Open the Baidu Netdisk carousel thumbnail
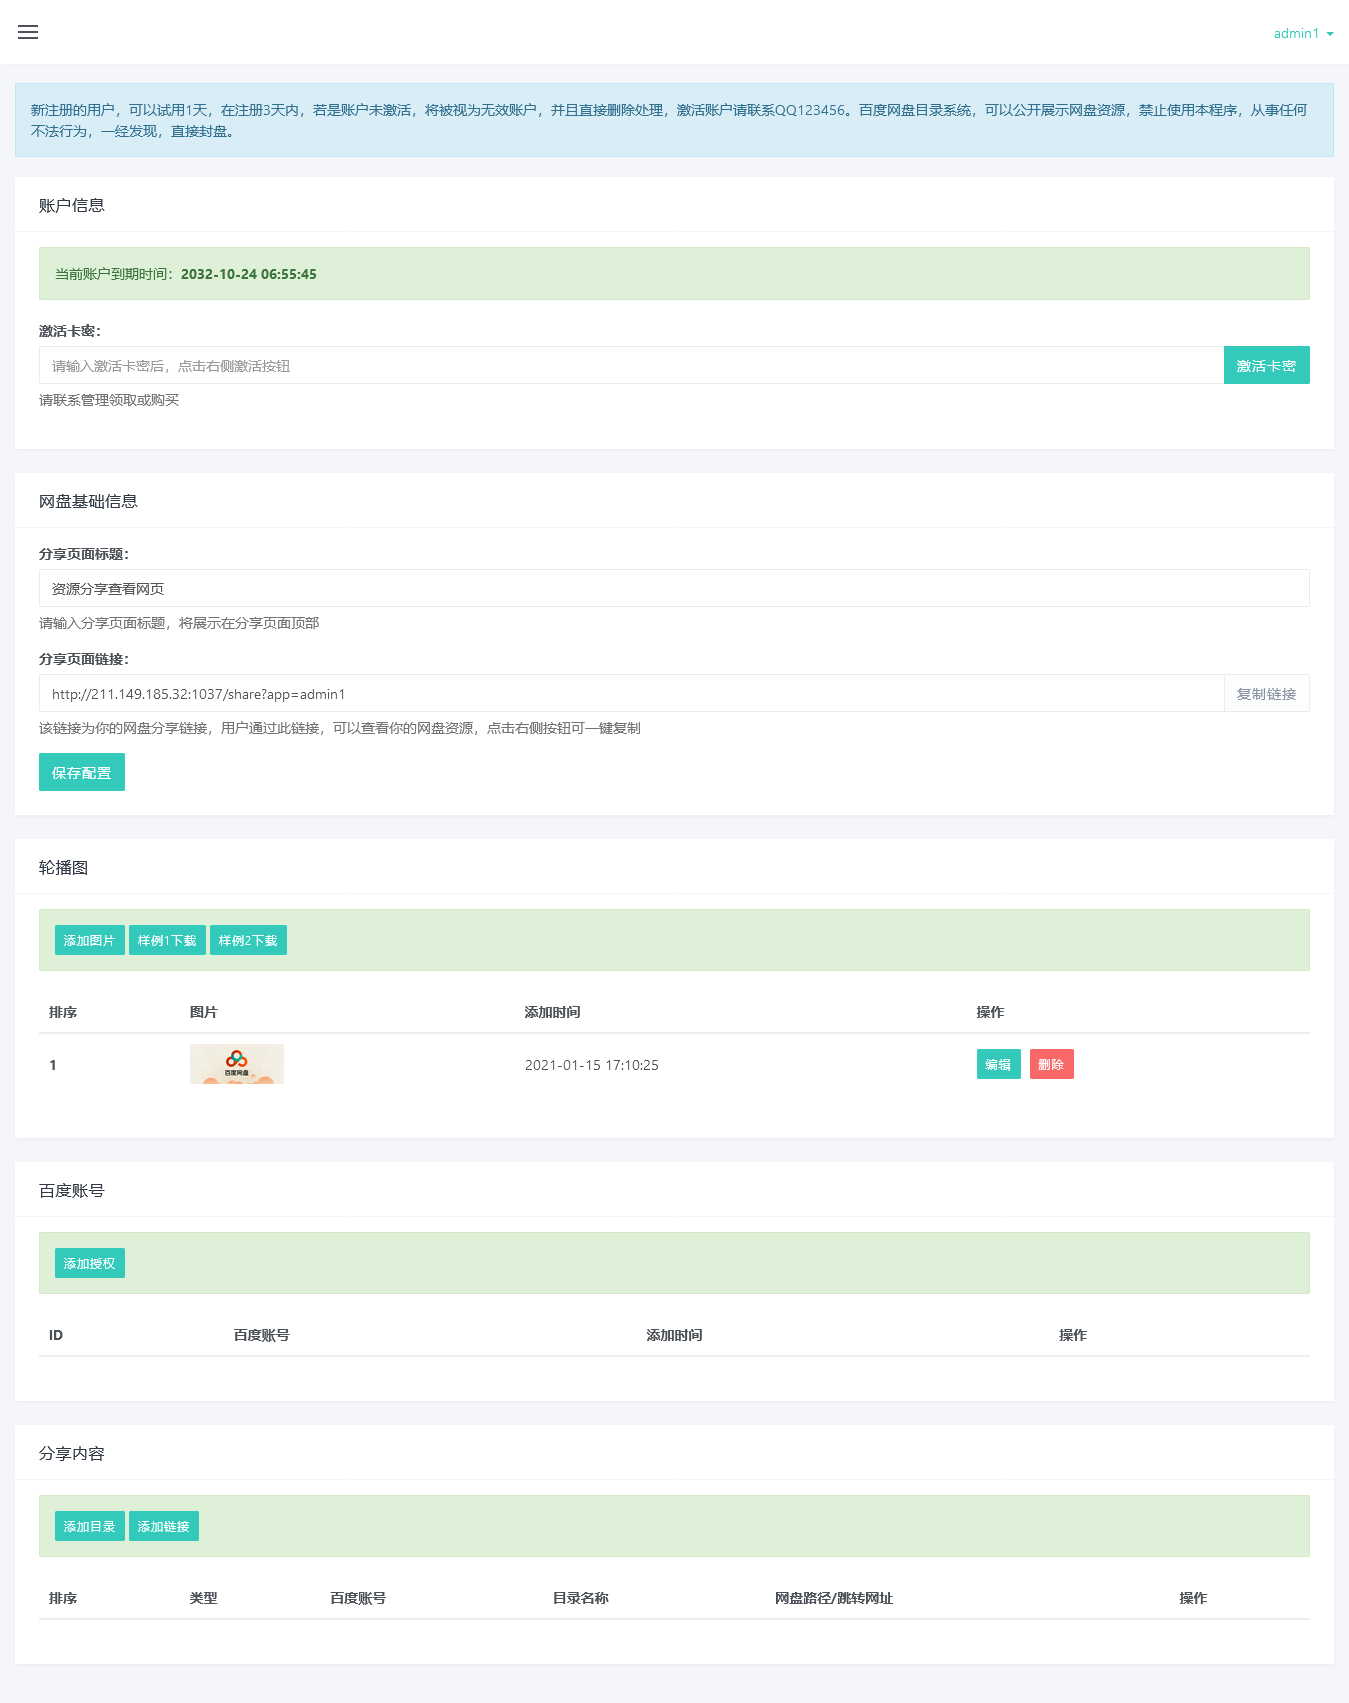1349x1703 pixels. 237,1064
